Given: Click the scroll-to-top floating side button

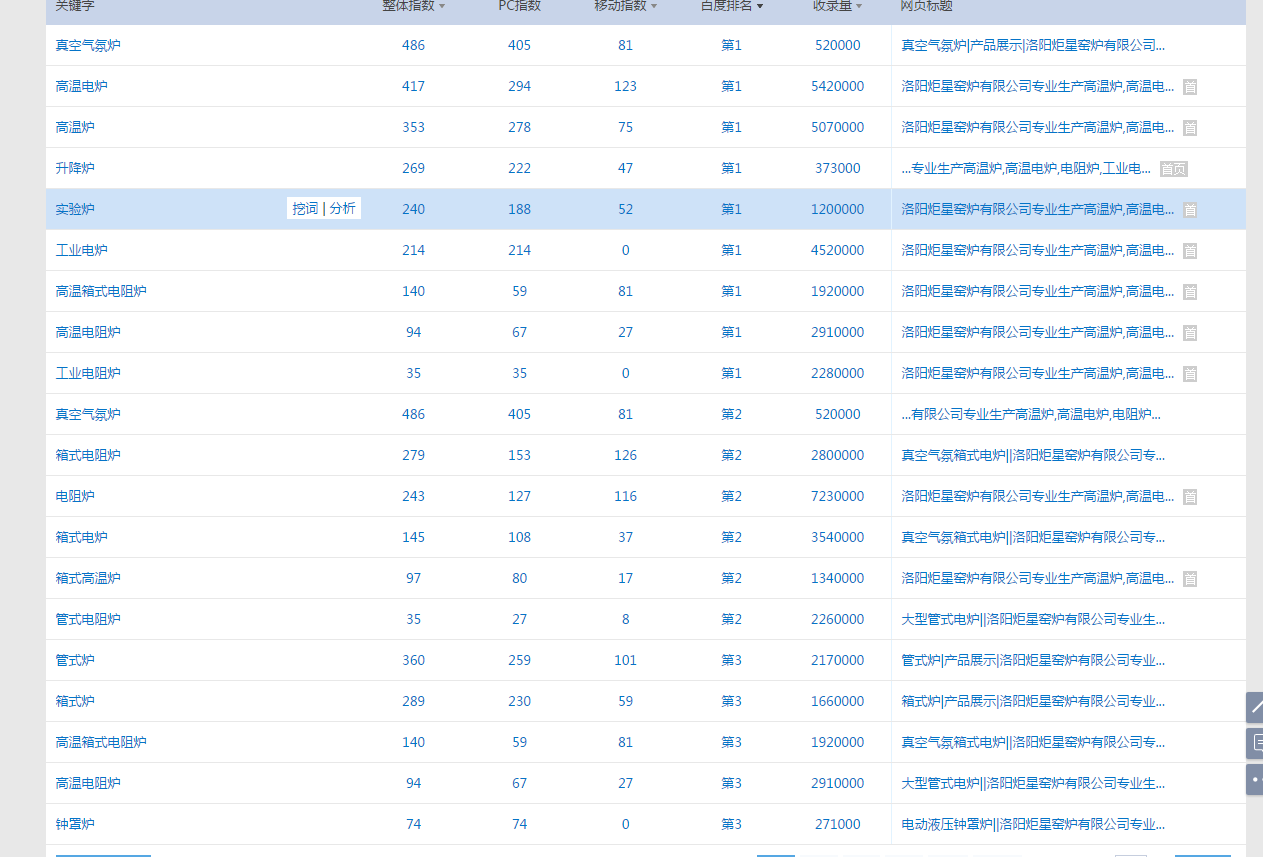Looking at the screenshot, I should click(x=1255, y=707).
